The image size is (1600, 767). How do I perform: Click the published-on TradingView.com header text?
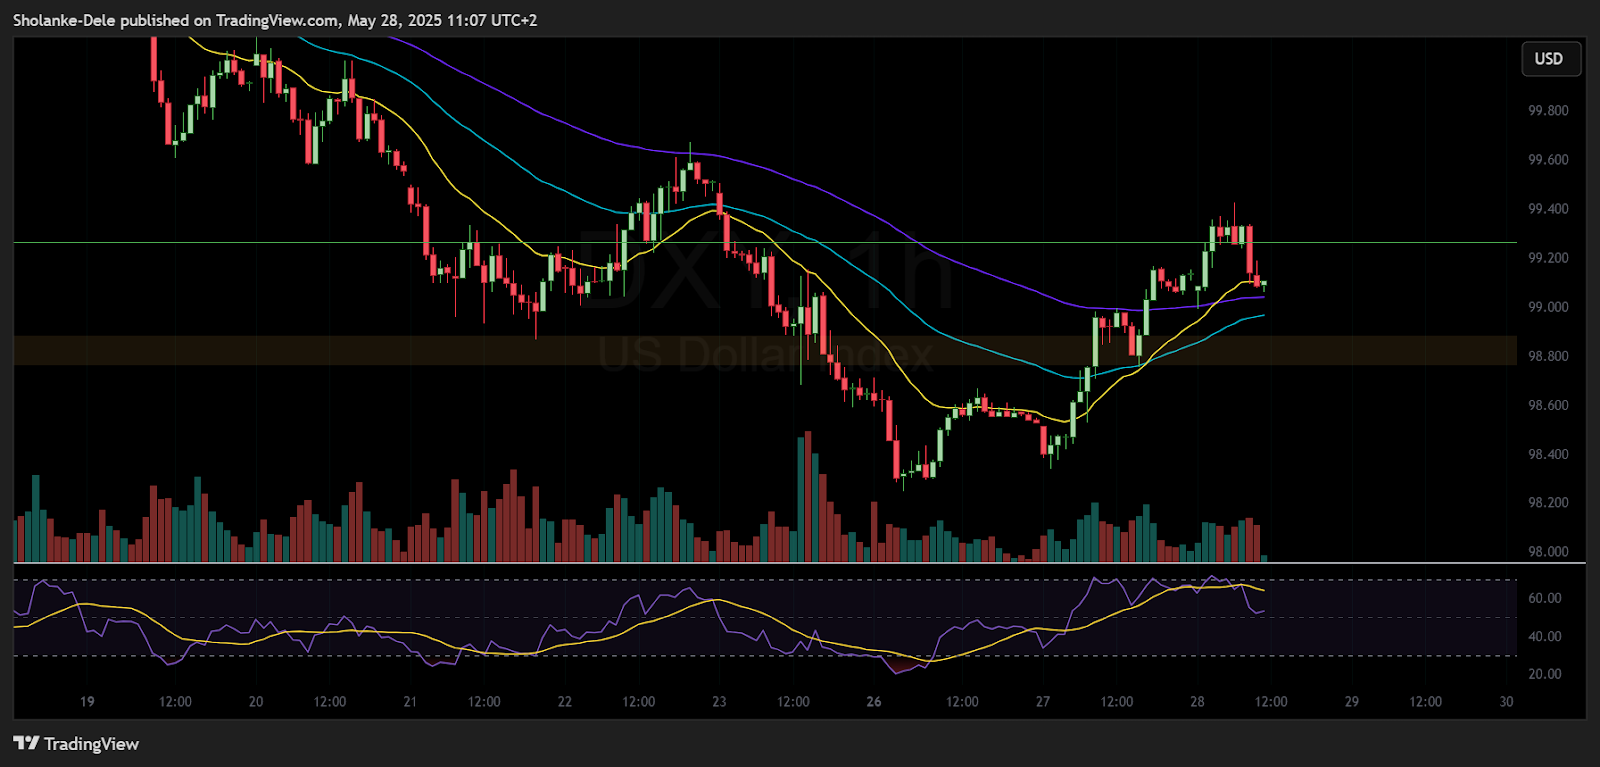275,20
